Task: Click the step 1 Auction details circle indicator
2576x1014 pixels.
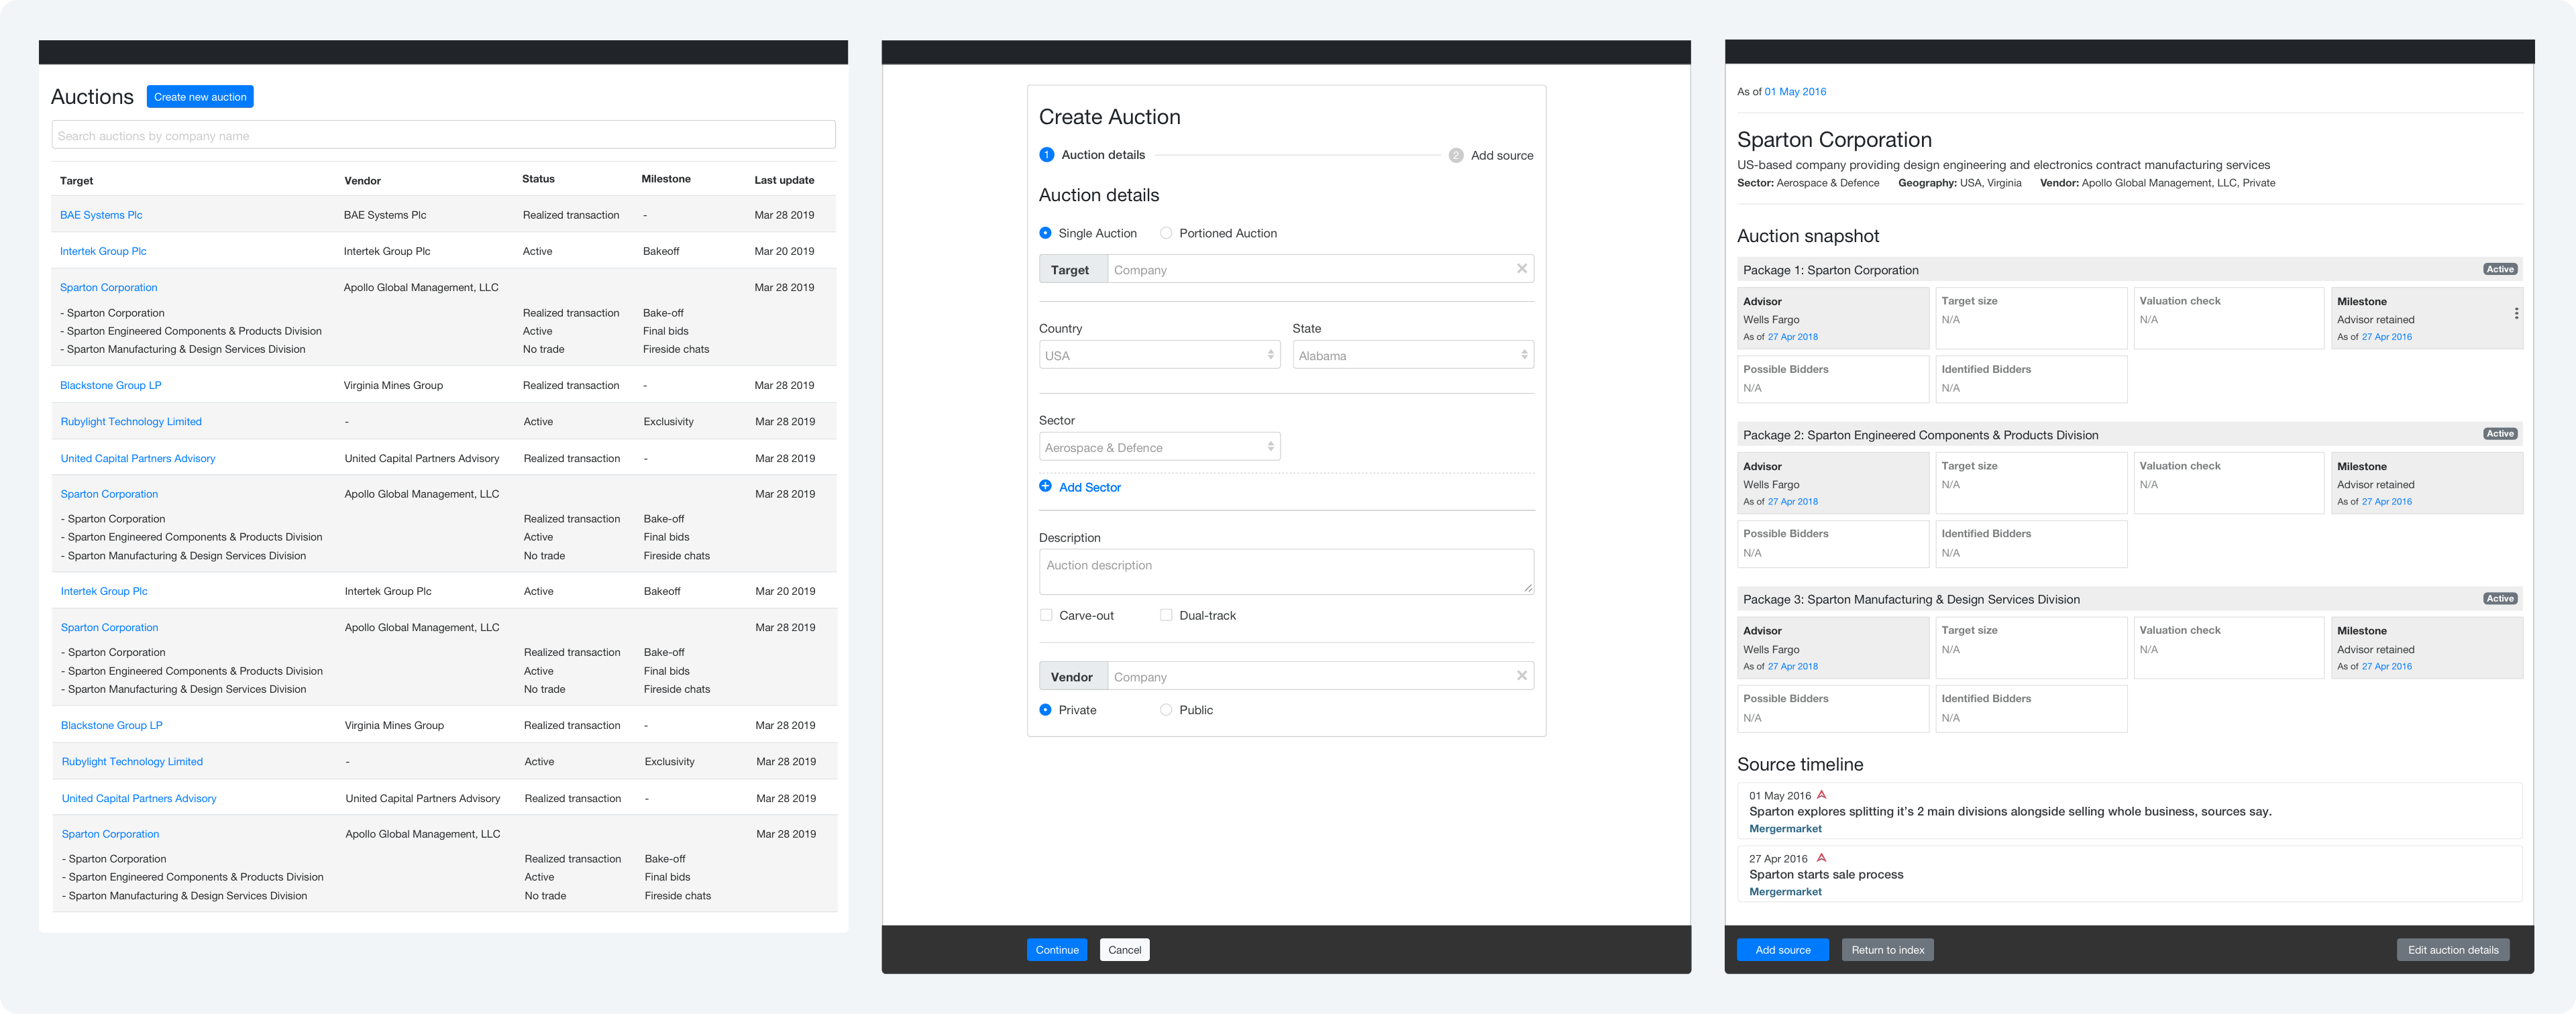Action: click(x=1046, y=155)
